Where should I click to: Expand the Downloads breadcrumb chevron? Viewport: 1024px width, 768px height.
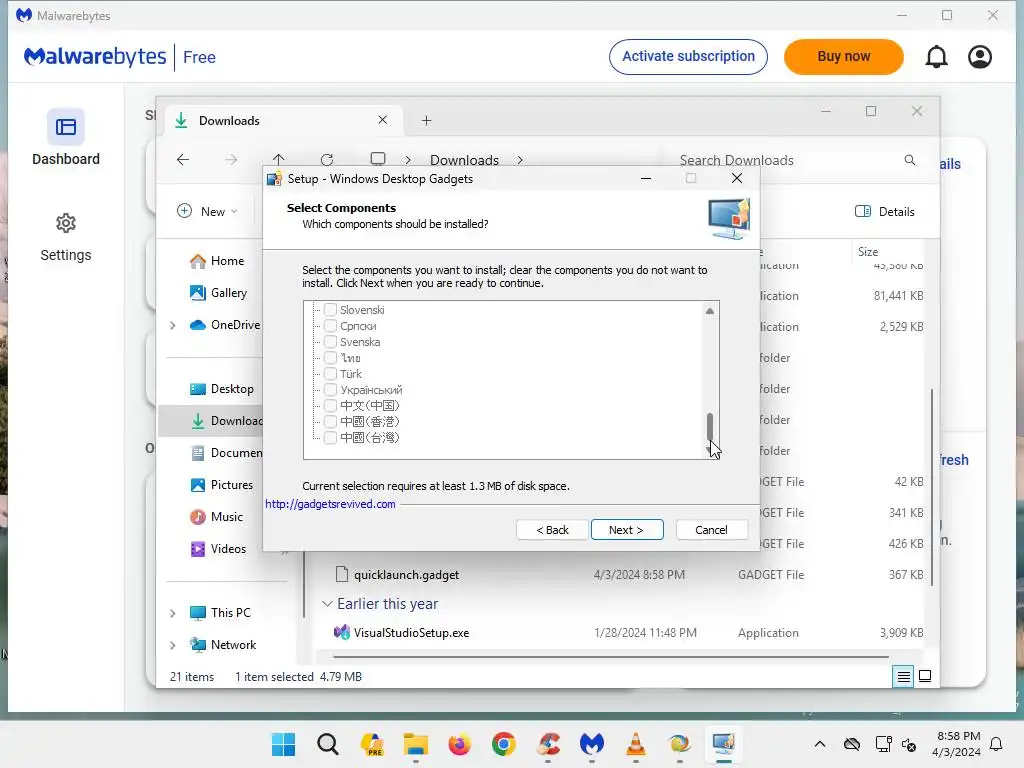coord(520,160)
